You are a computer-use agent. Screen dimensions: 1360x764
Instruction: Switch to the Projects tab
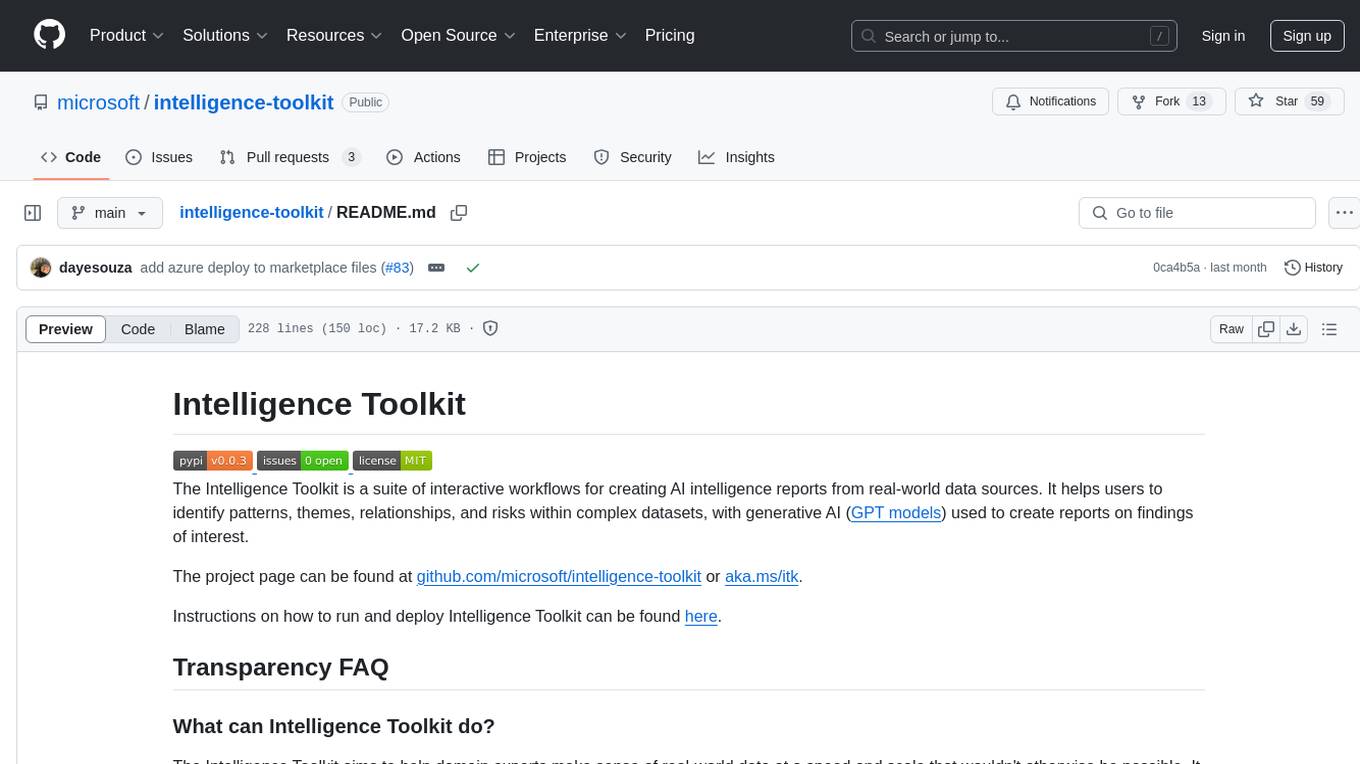(527, 157)
